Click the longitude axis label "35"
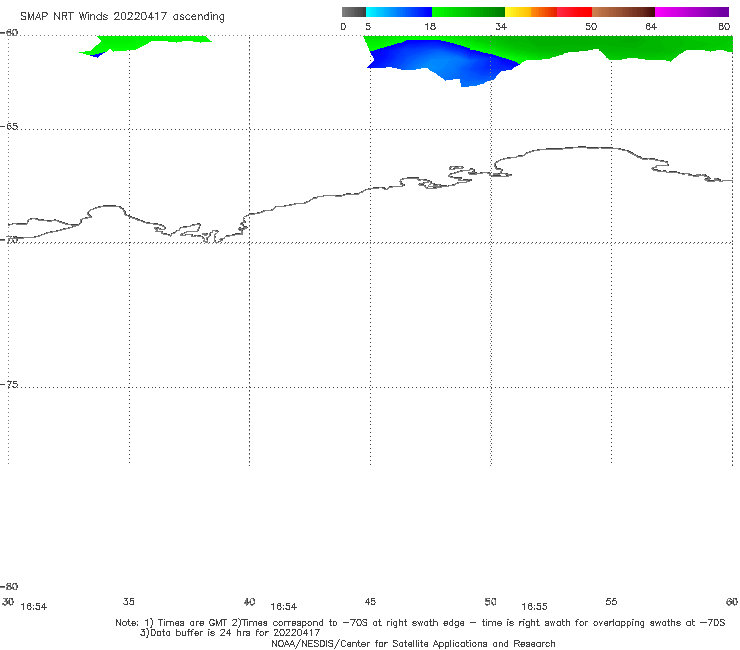The image size is (740, 650). pyautogui.click(x=129, y=601)
